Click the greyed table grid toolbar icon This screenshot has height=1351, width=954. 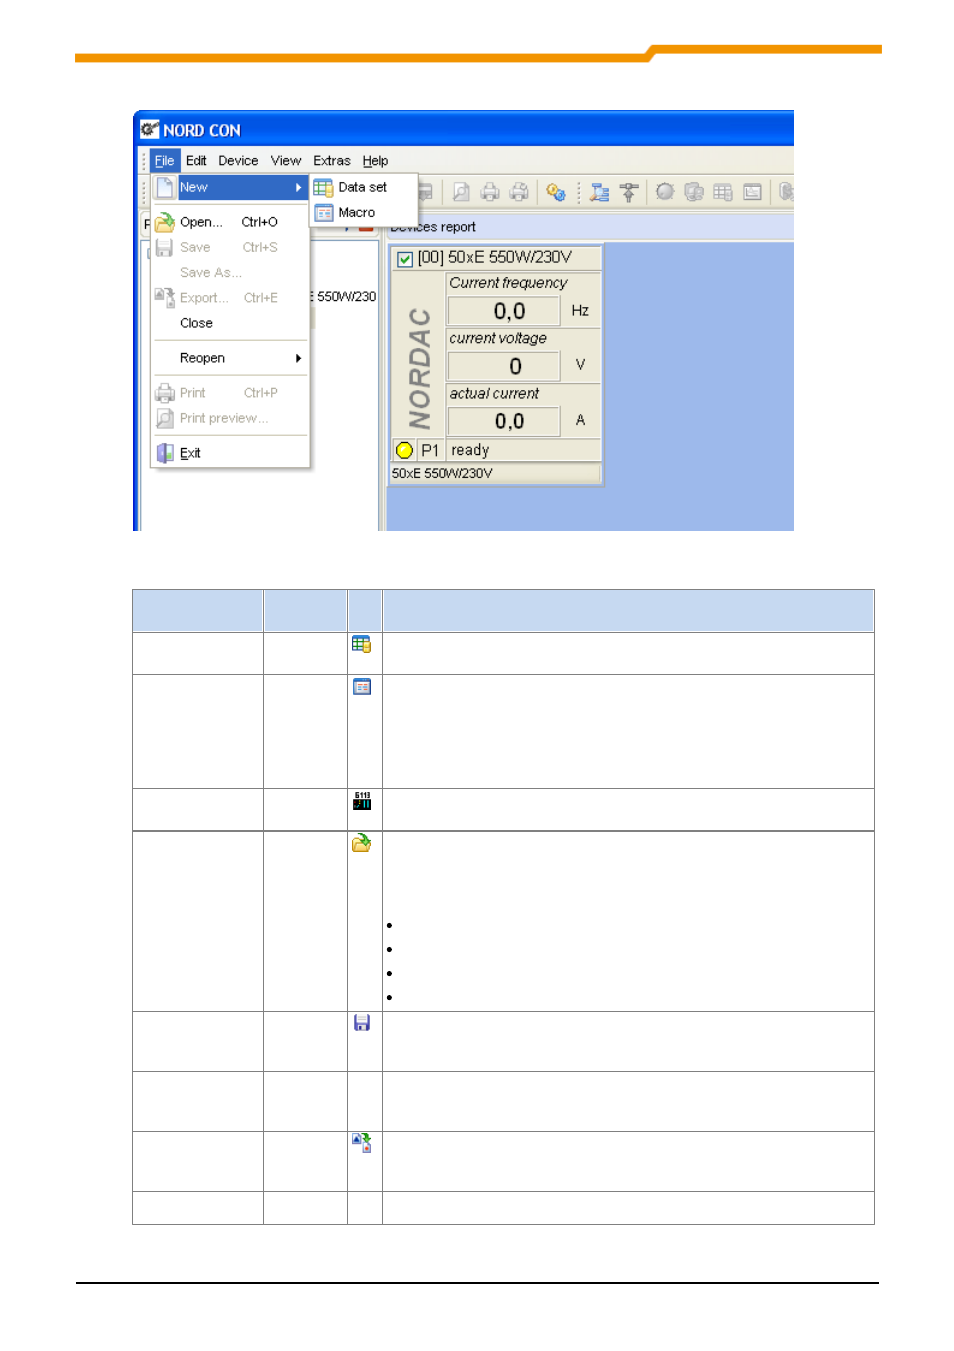click(723, 192)
